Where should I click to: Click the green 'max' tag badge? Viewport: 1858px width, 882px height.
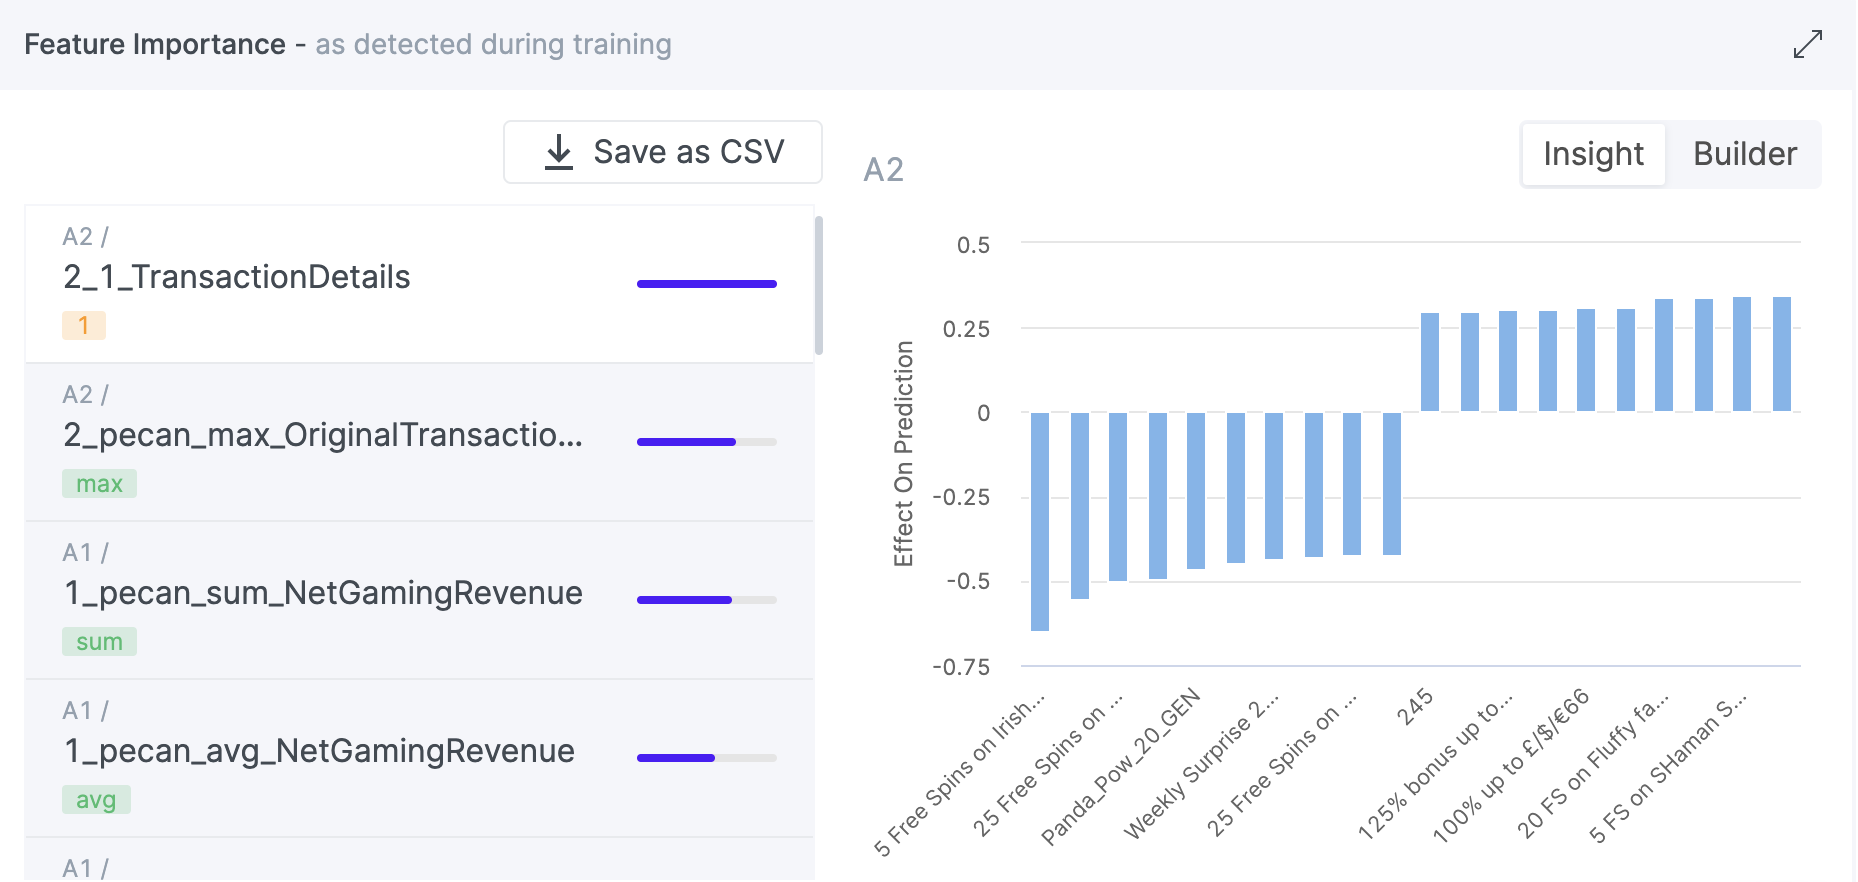pyautogui.click(x=99, y=484)
